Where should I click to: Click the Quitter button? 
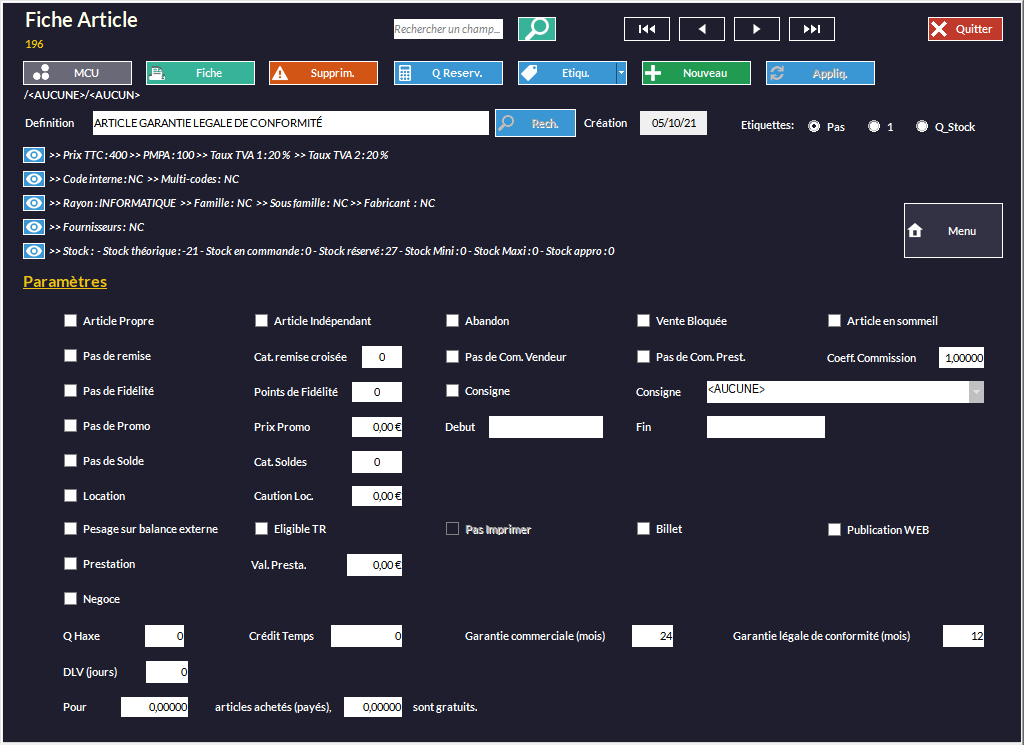click(x=964, y=29)
